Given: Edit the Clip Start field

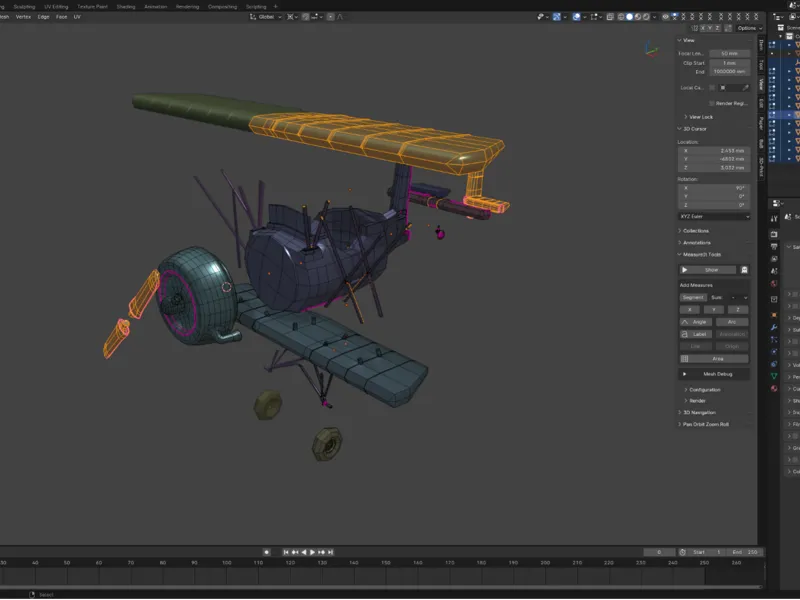Looking at the screenshot, I should tap(730, 63).
